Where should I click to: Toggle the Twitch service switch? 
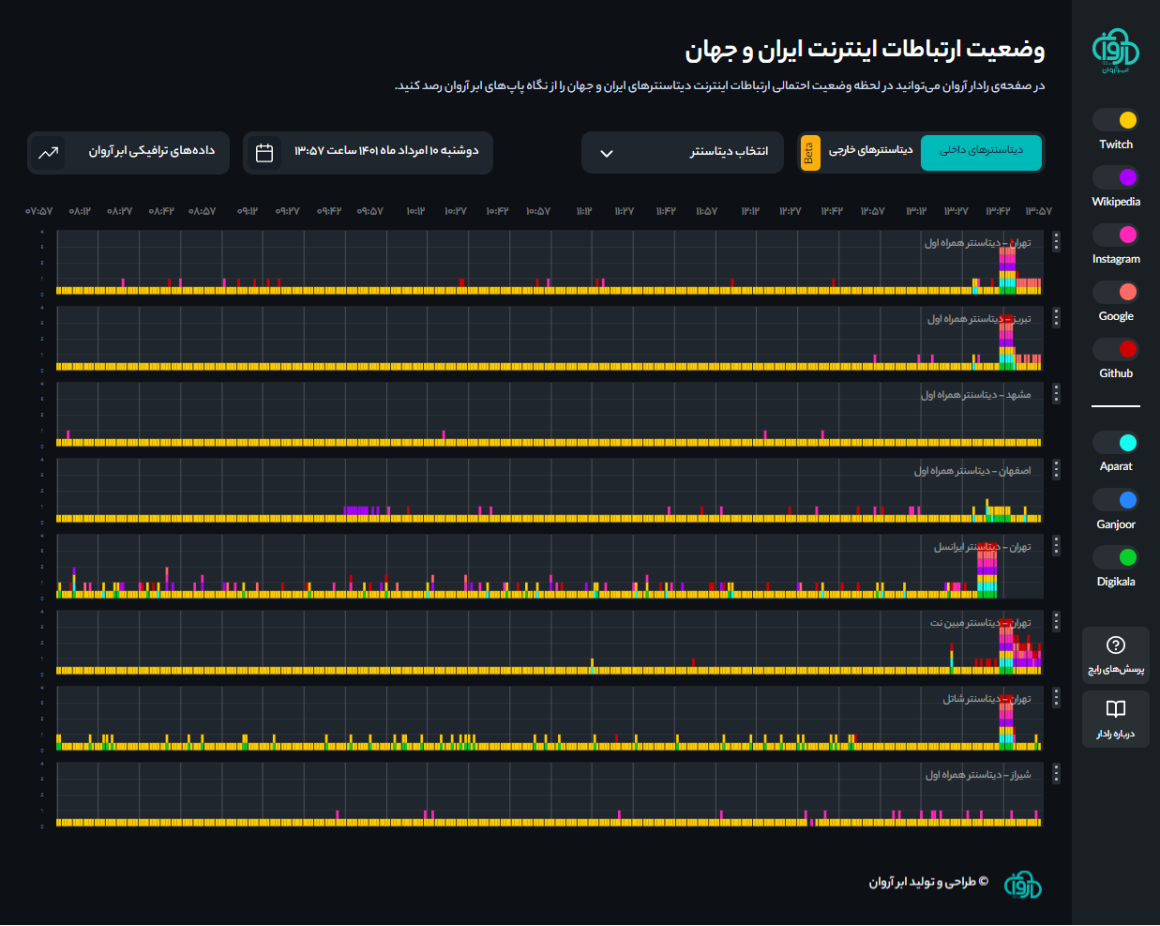1116,120
